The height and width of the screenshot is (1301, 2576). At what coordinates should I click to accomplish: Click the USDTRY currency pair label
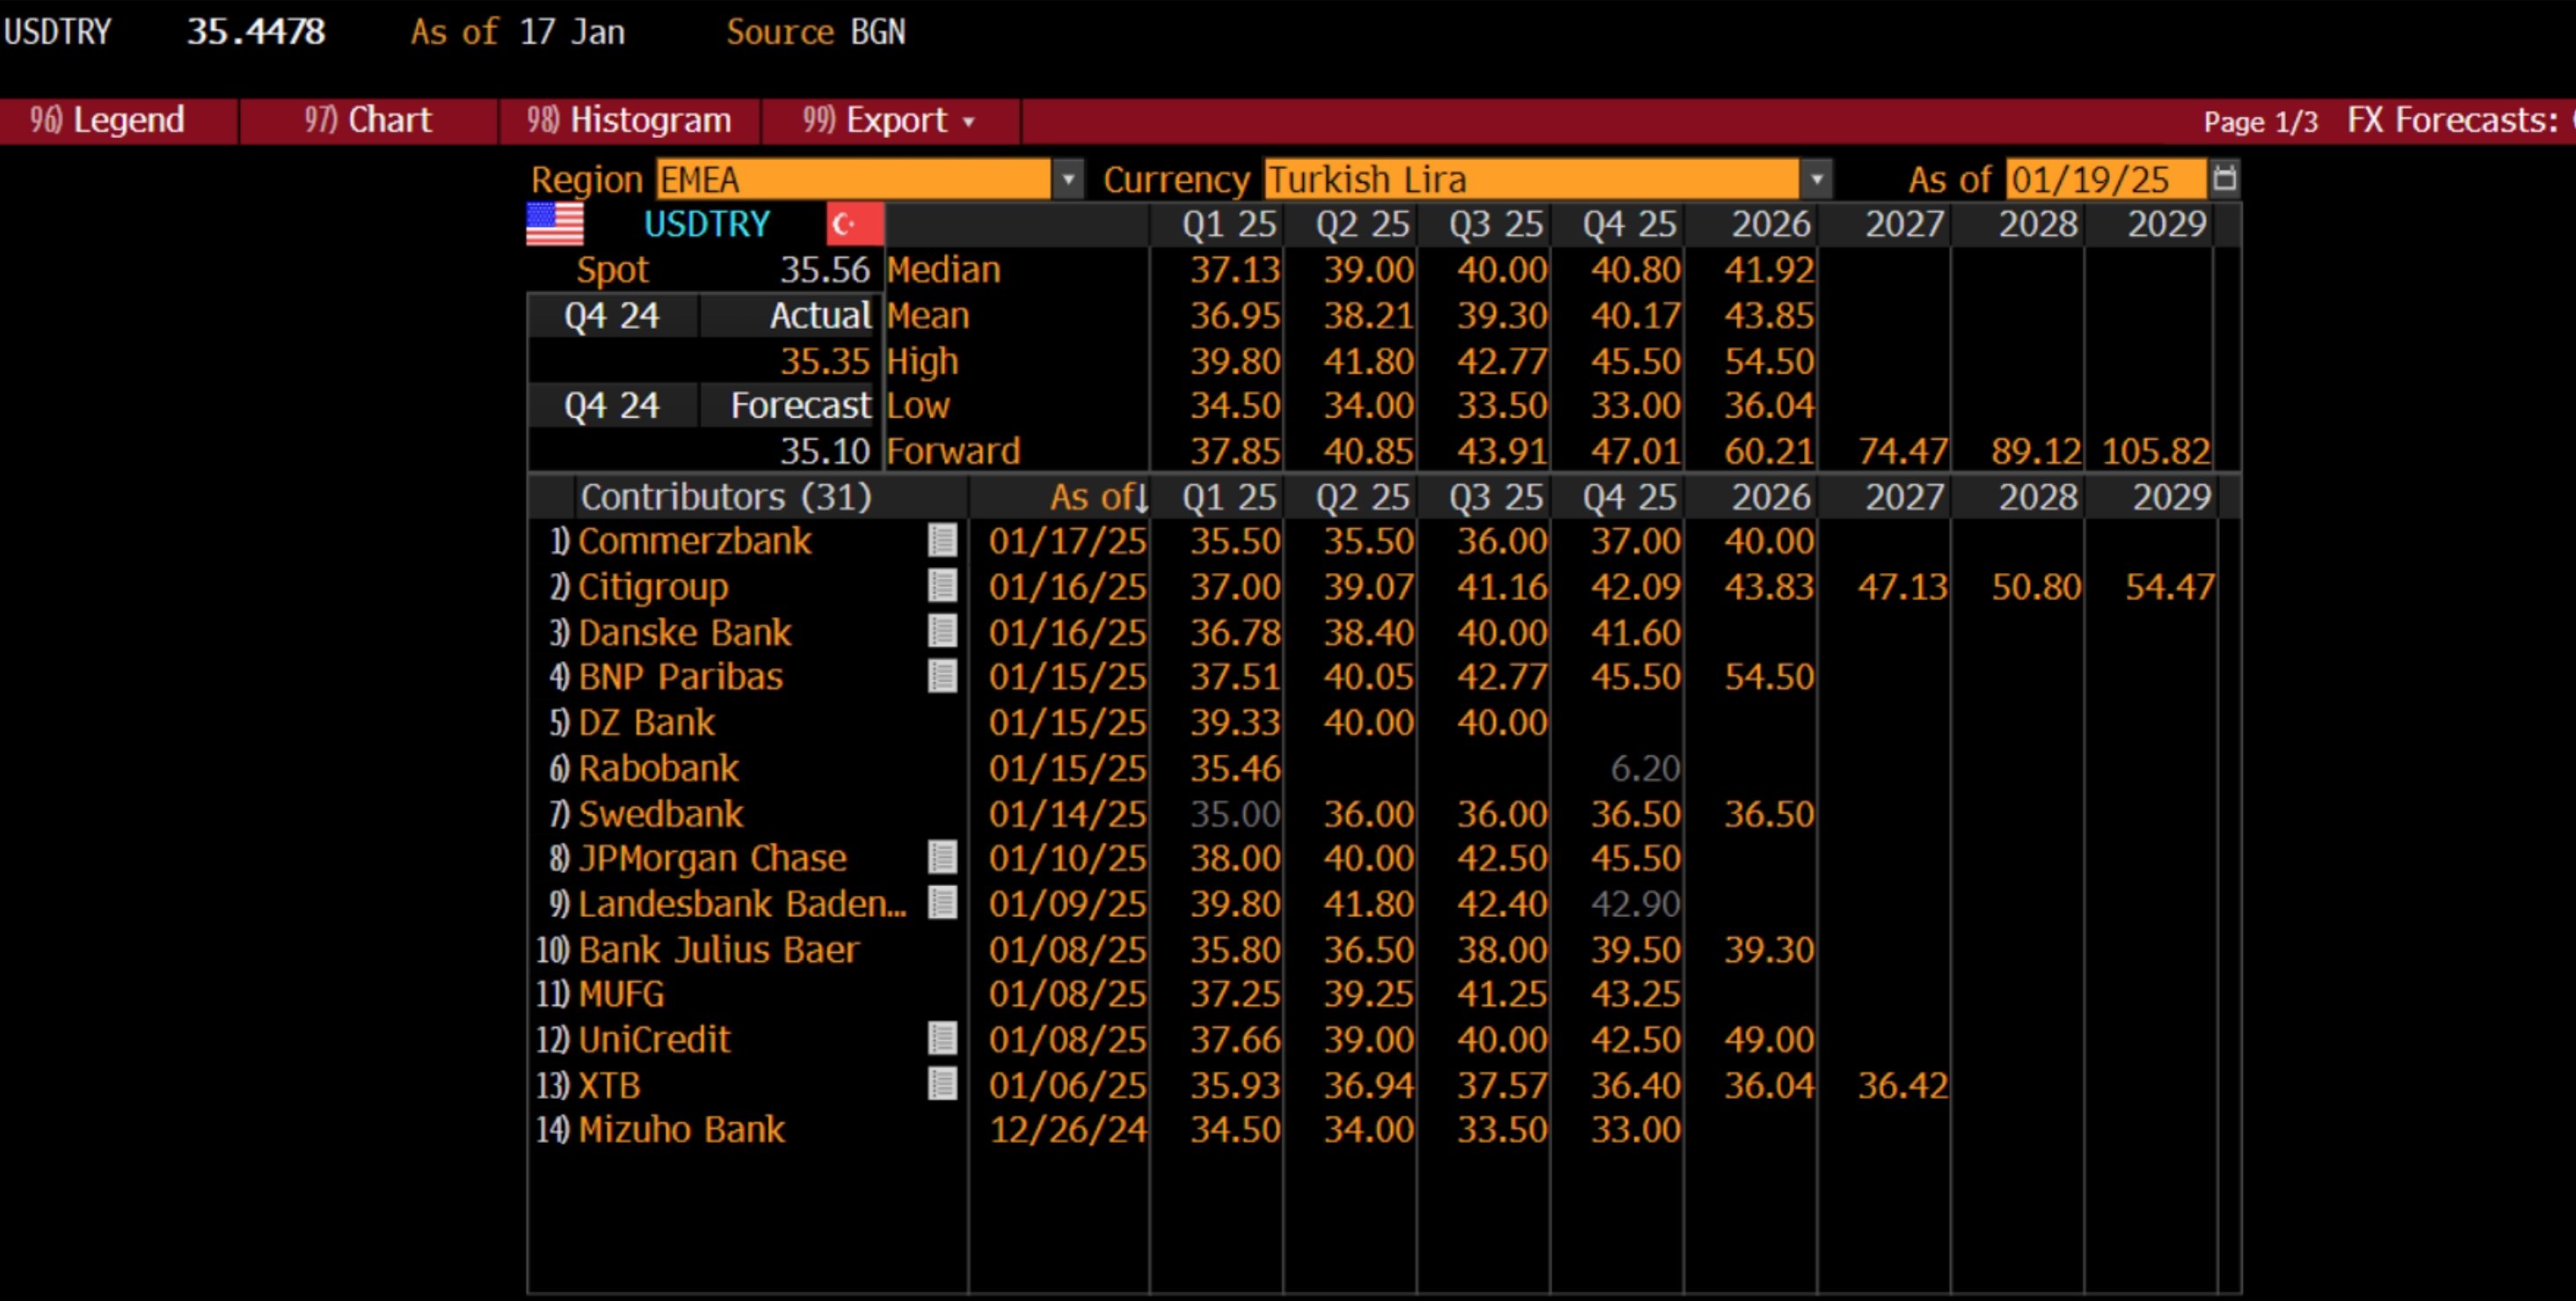click(706, 224)
